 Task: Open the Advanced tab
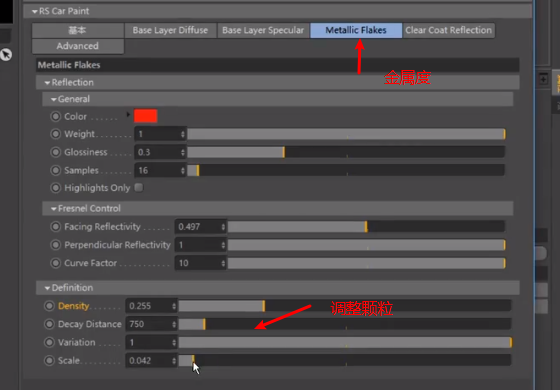pyautogui.click(x=78, y=46)
